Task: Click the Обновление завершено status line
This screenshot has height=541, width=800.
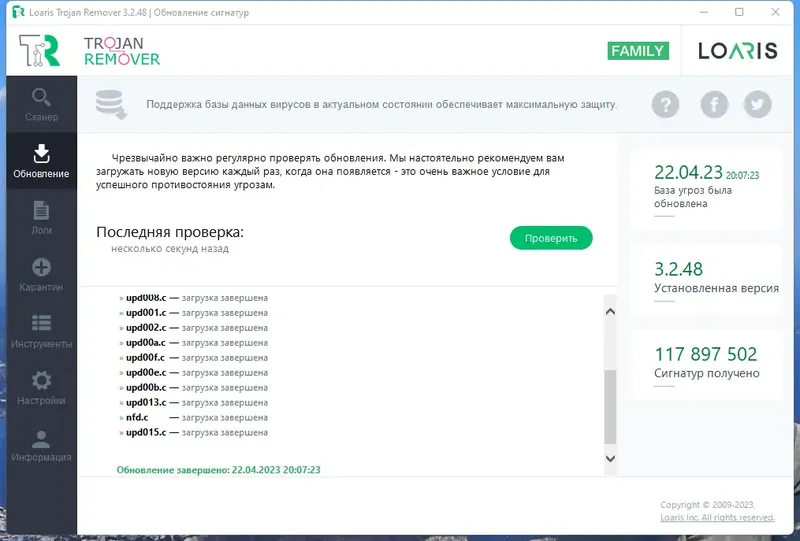Action: click(x=218, y=470)
